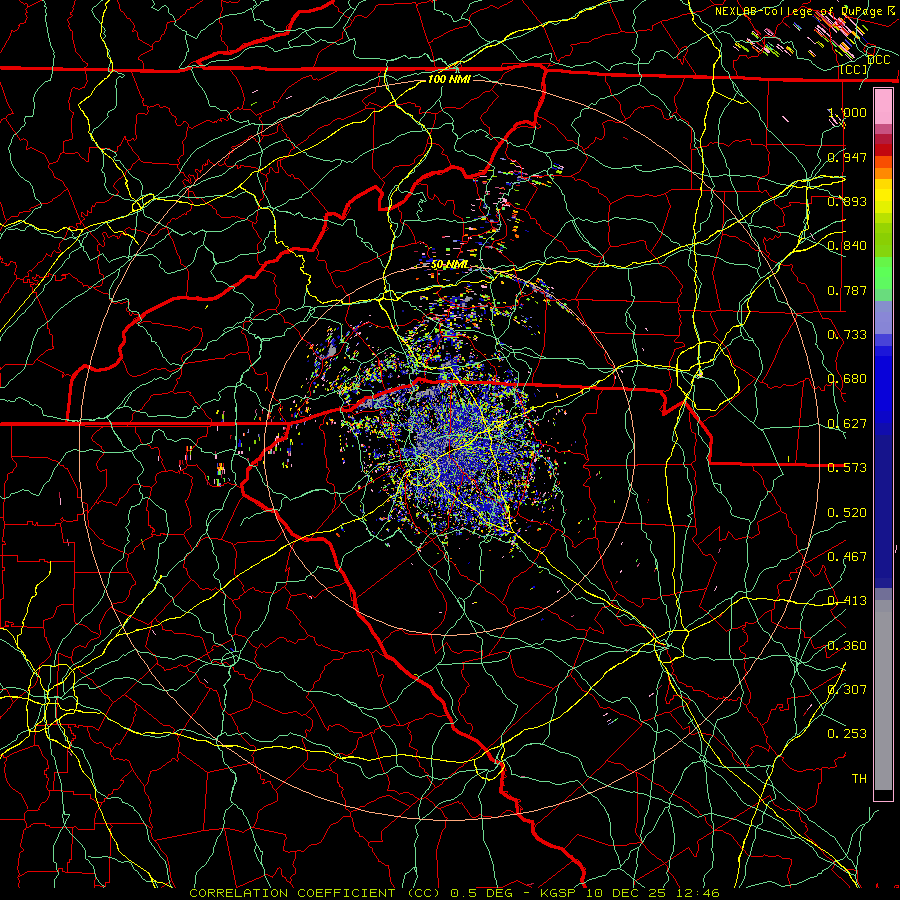Select the 0.733 color scale value
The width and height of the screenshot is (900, 900).
[x=847, y=335]
